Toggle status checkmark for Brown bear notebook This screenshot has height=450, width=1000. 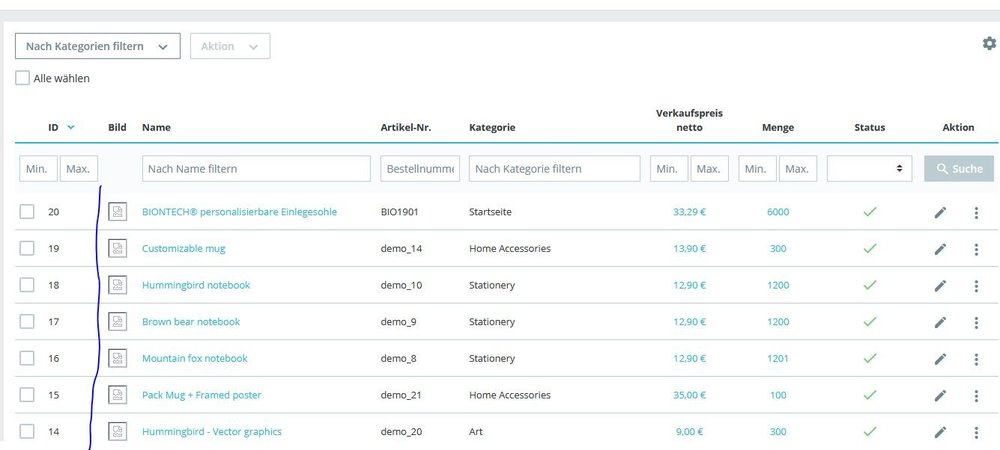pyautogui.click(x=870, y=322)
